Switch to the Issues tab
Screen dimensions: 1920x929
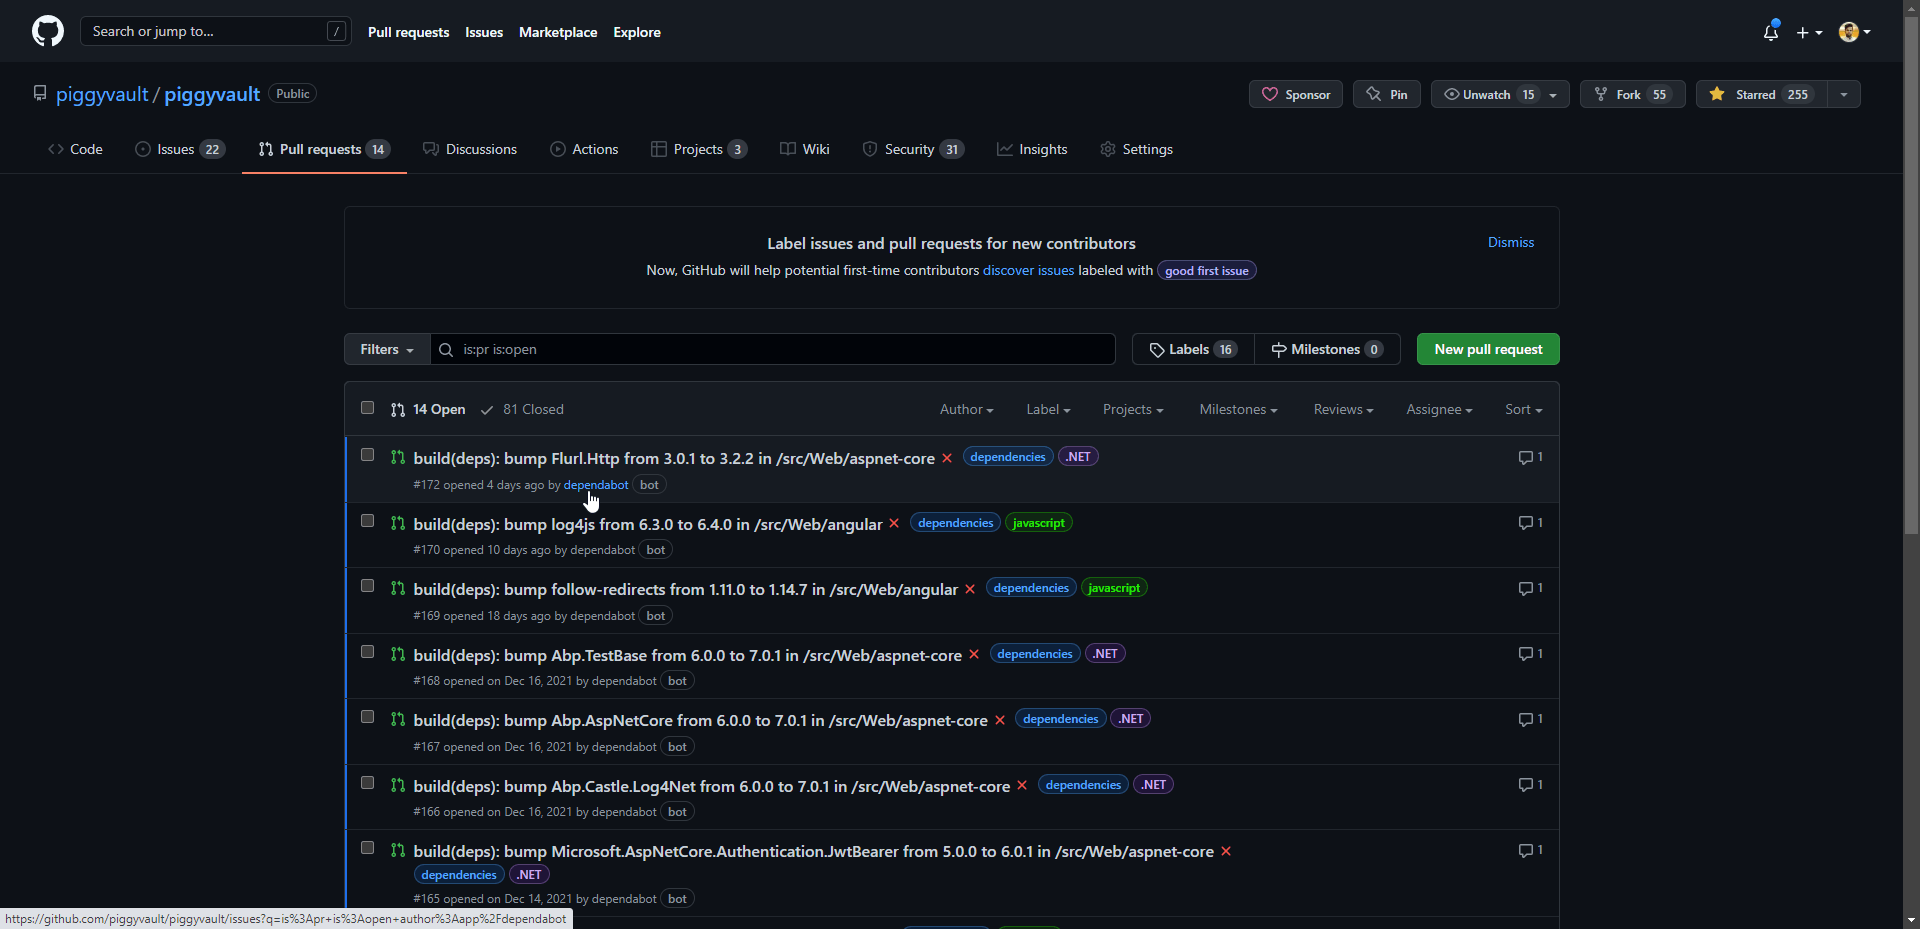(x=179, y=149)
